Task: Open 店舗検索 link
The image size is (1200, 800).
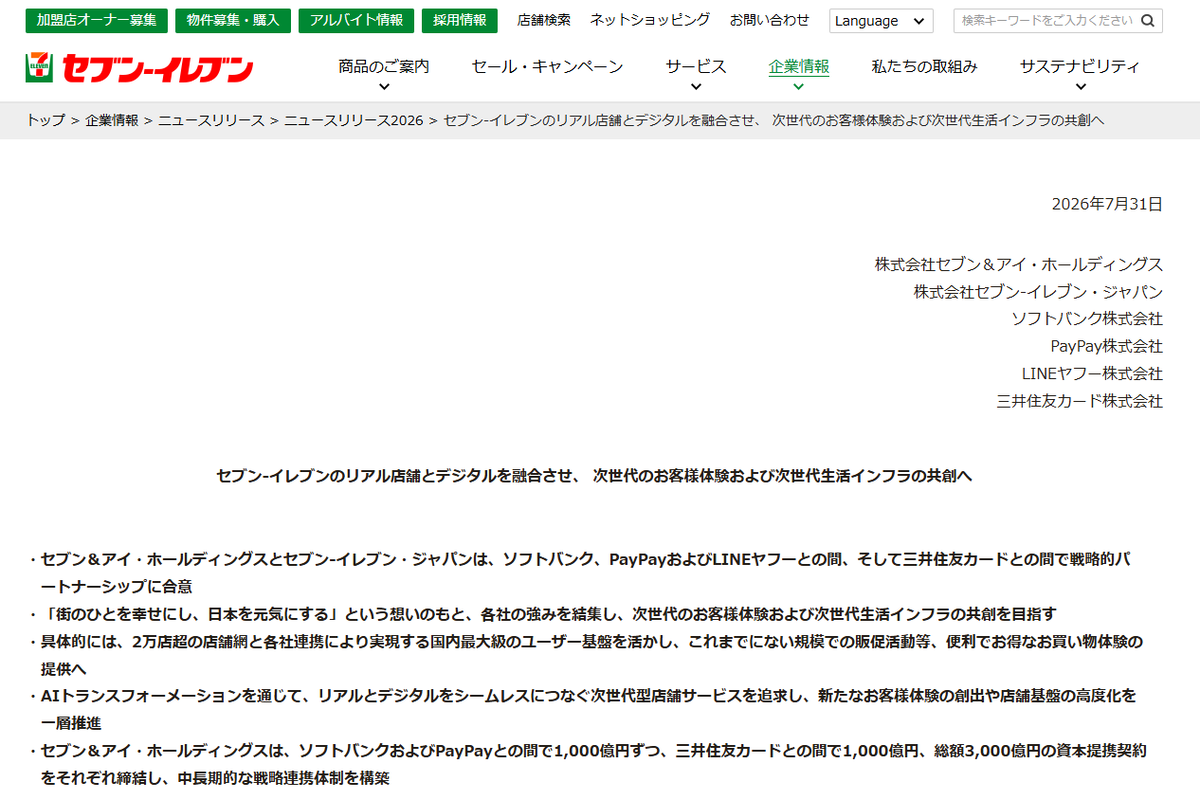Action: (544, 20)
